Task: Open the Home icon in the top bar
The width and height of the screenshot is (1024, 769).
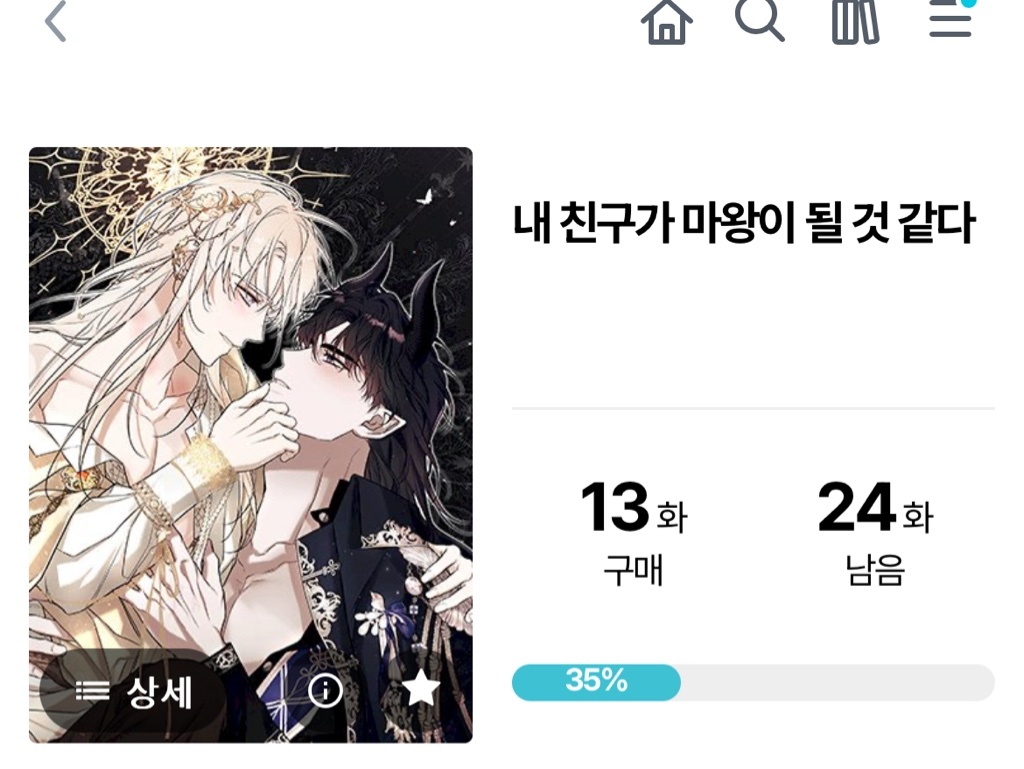Action: click(666, 21)
